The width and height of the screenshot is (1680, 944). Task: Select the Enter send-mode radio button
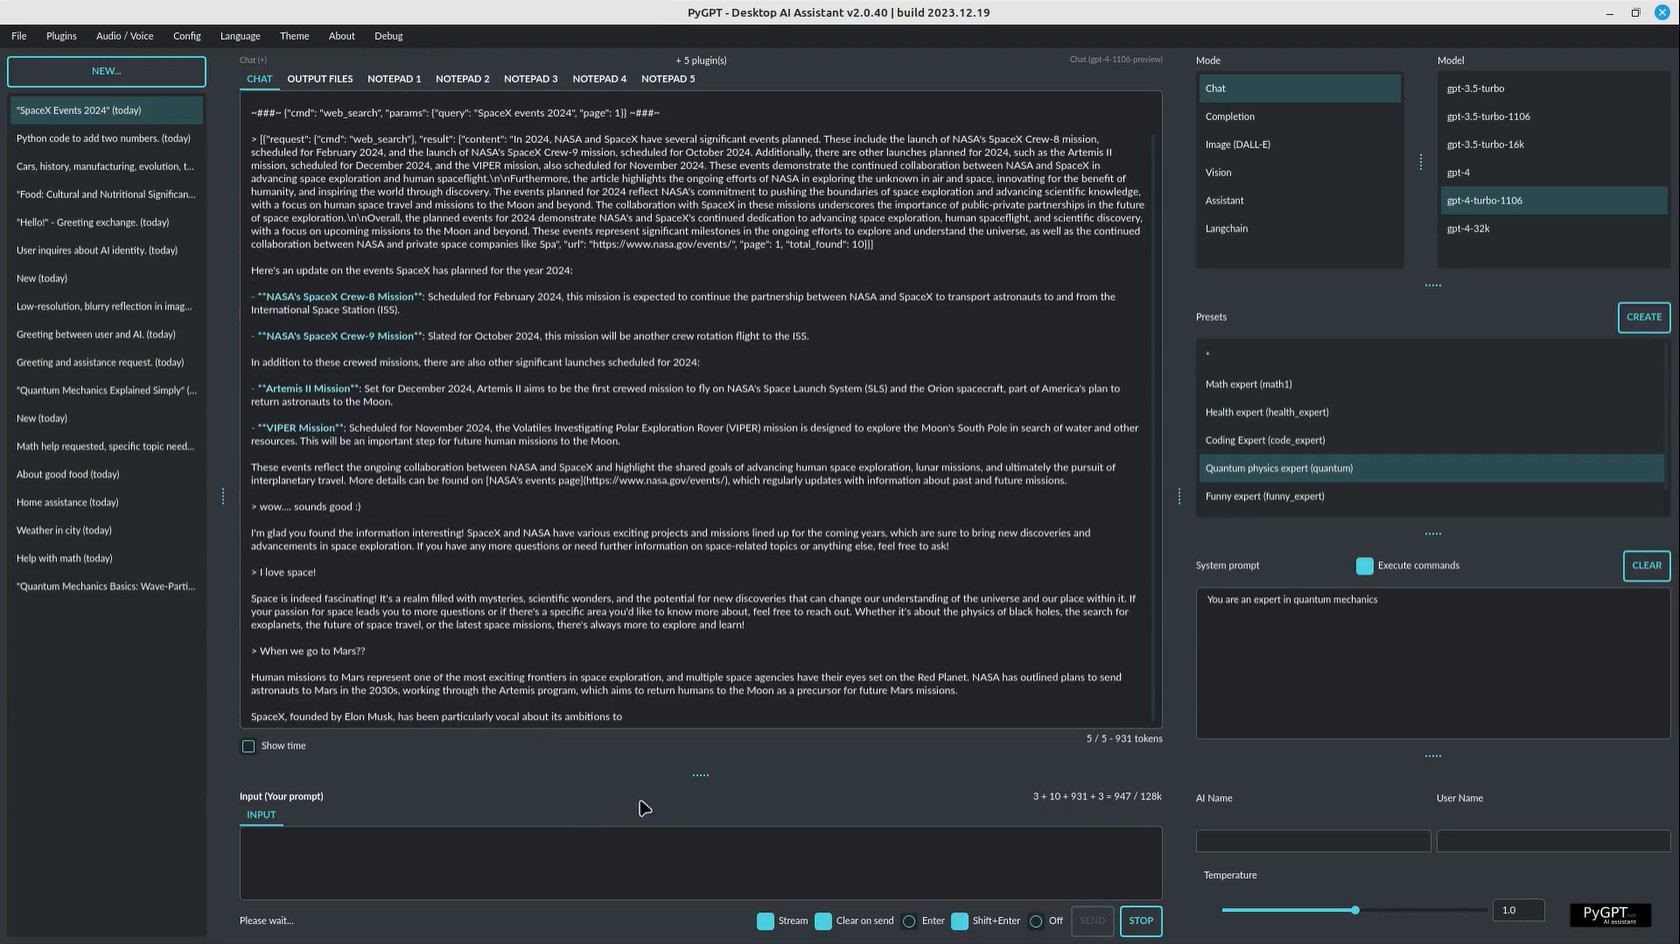click(909, 921)
